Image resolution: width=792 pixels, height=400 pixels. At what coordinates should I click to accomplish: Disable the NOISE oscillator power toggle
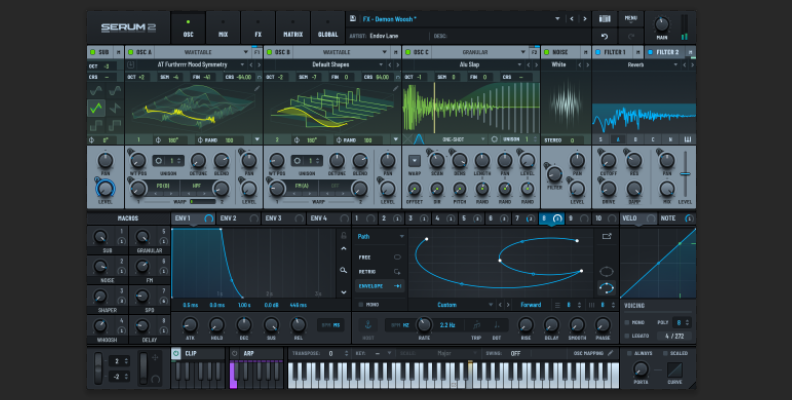point(546,51)
